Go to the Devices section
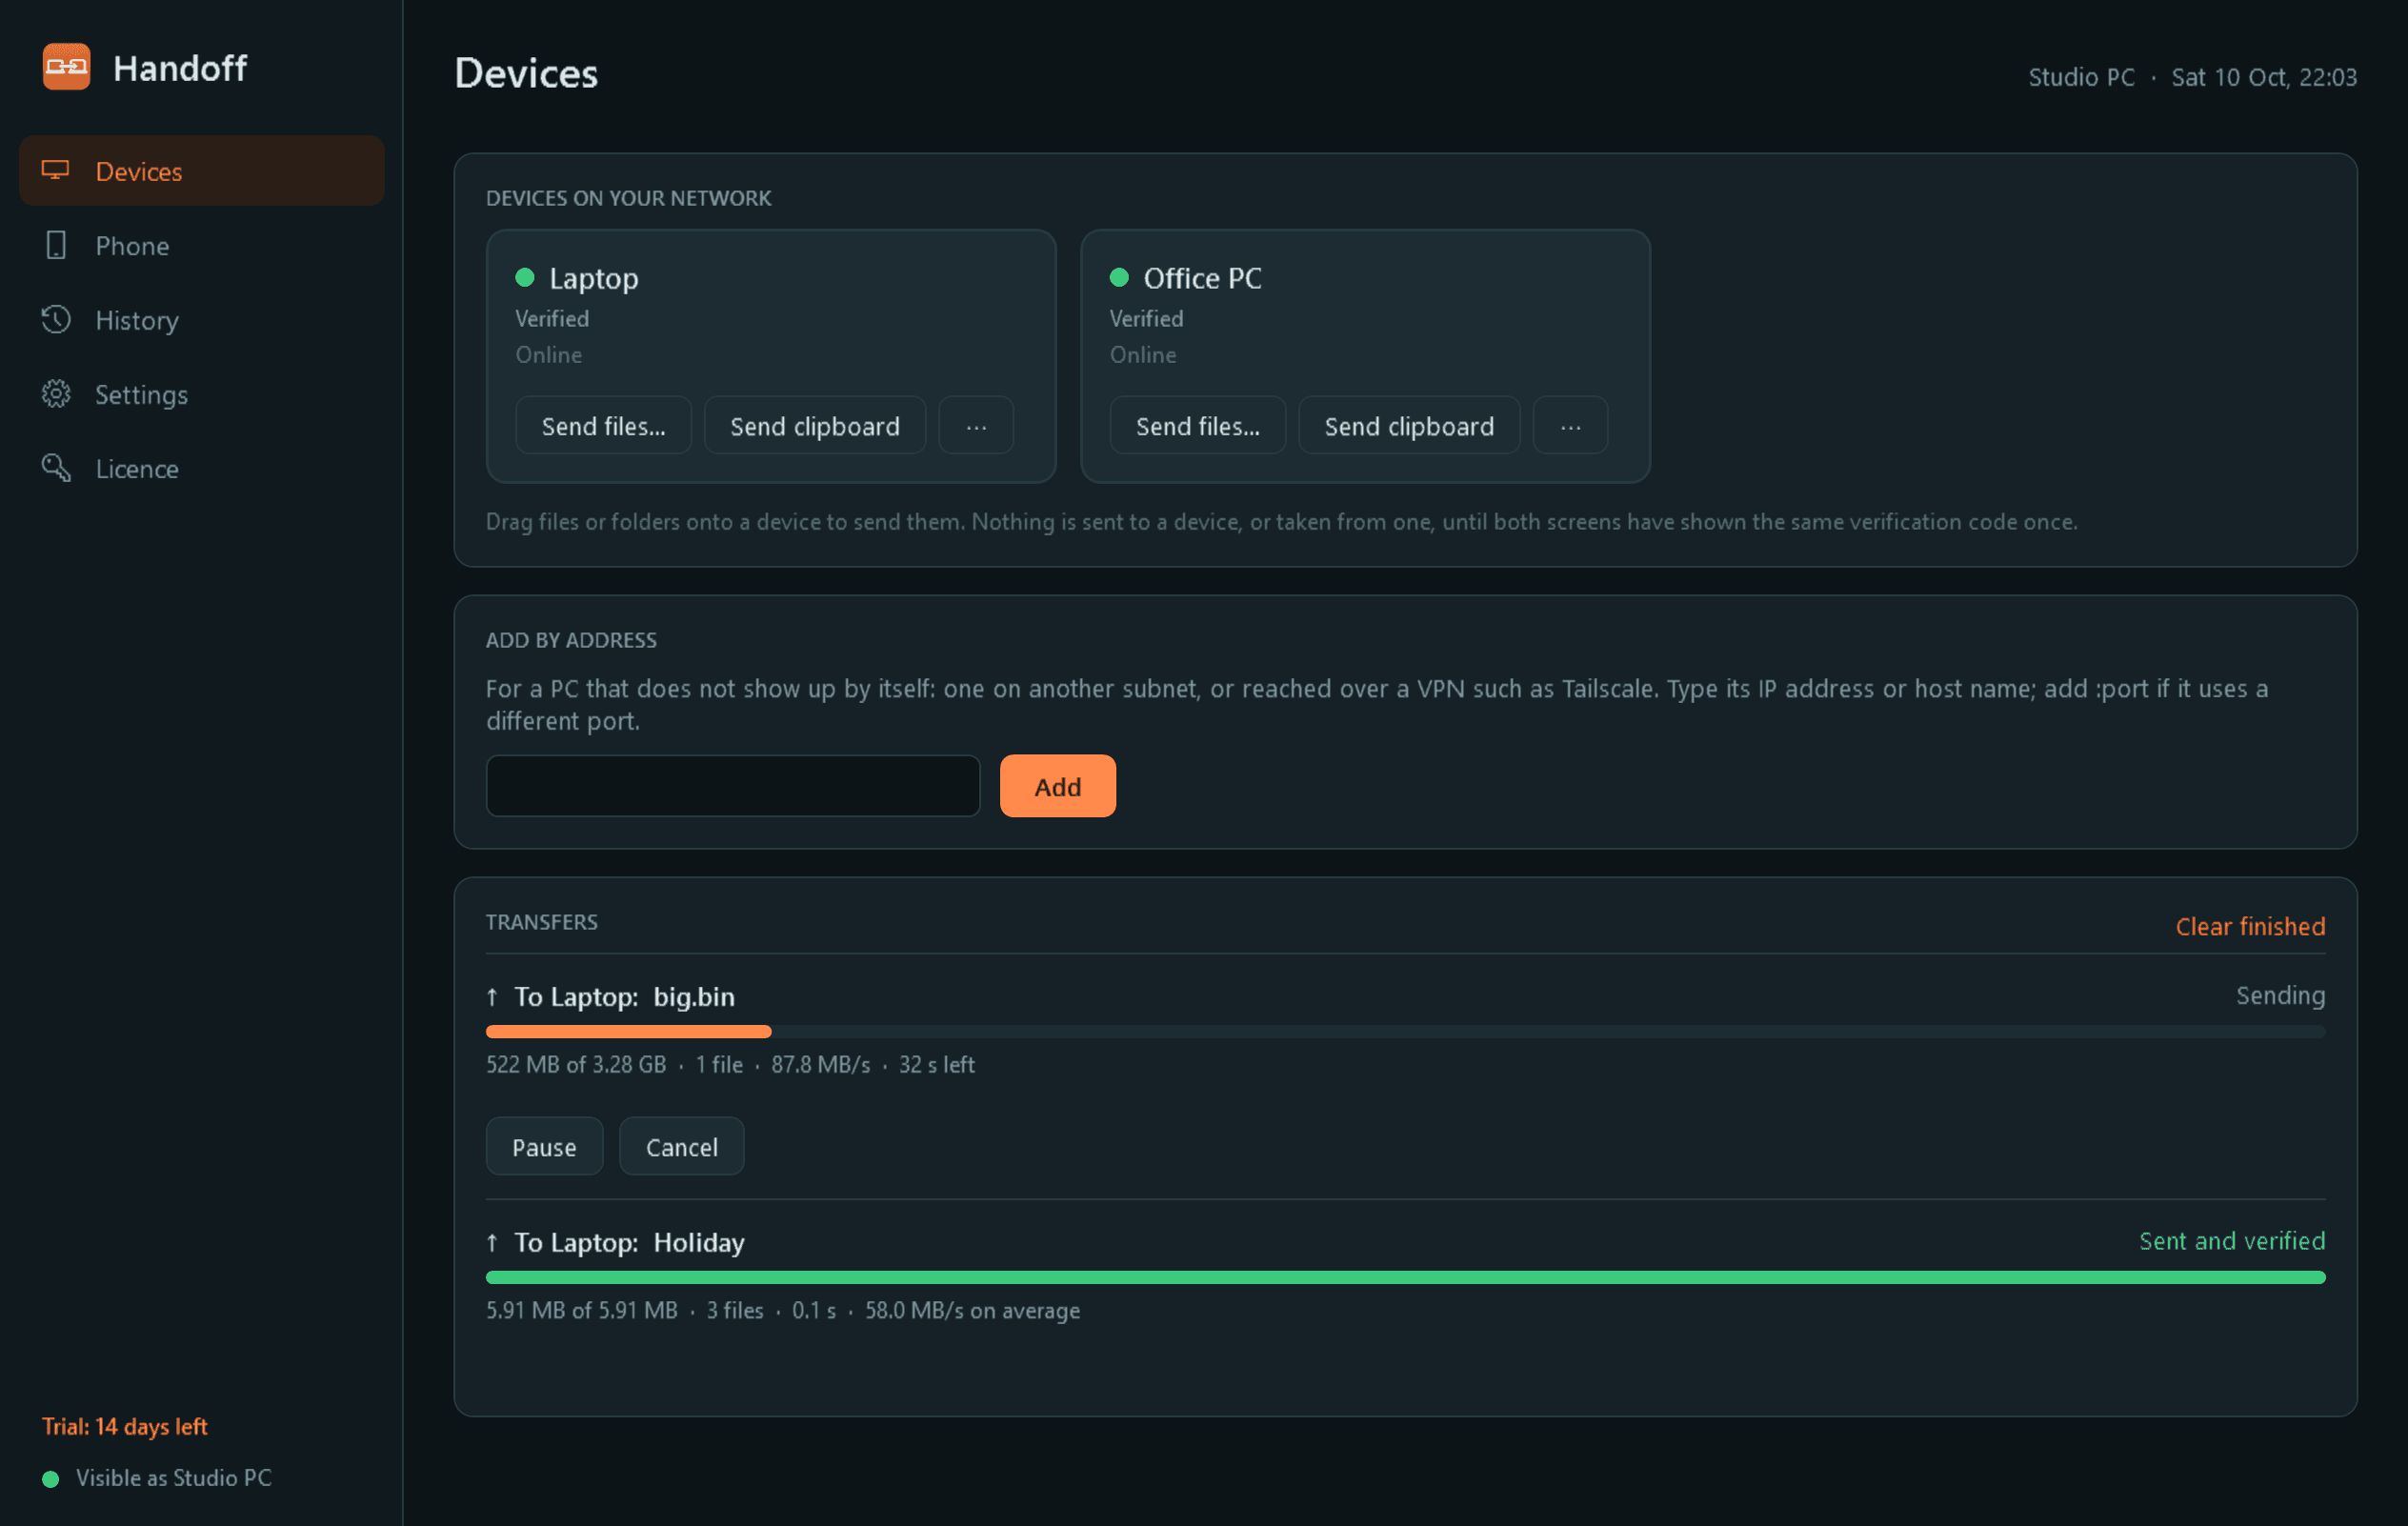Screen dimensions: 2408x1526 click(202, 171)
